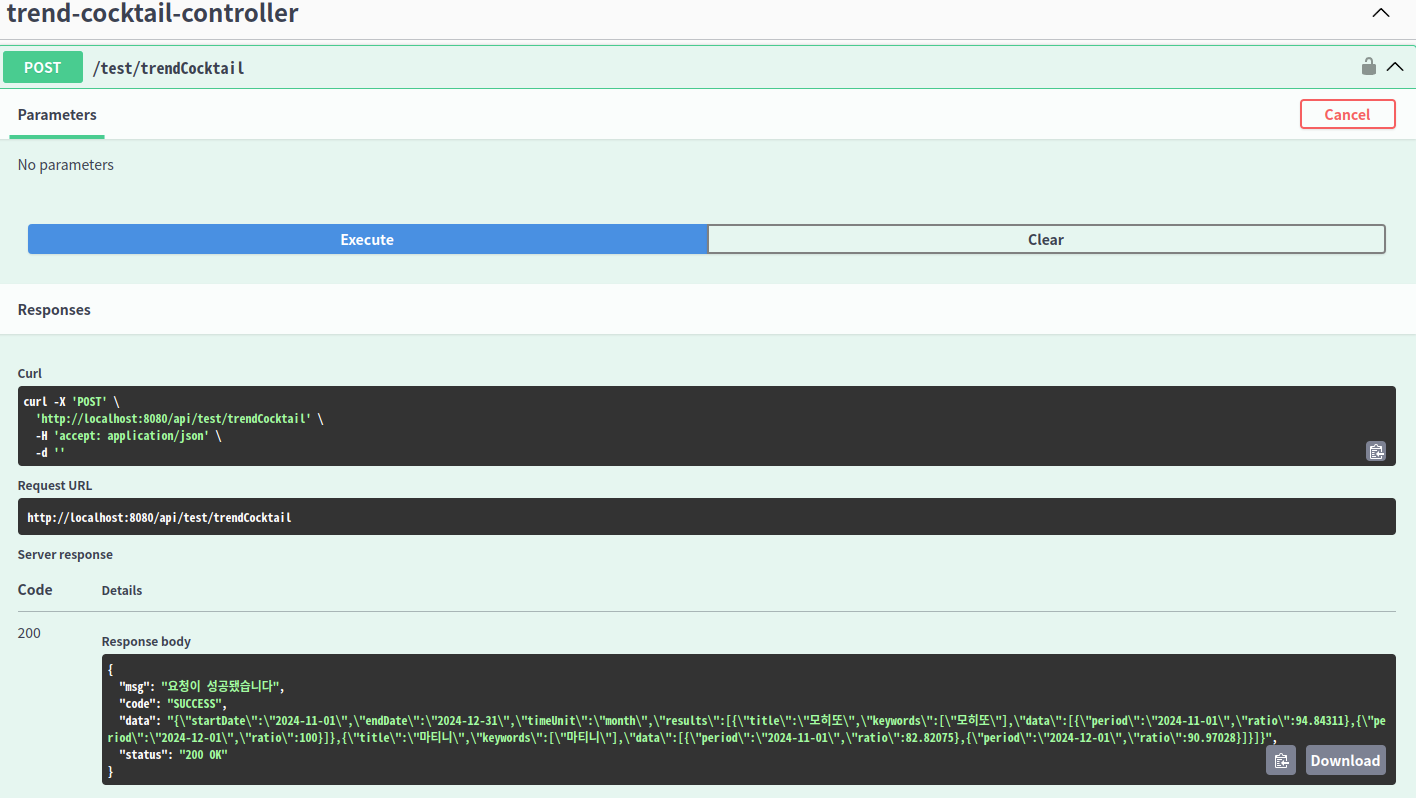Execute the trendCocktail request
This screenshot has height=798, width=1416.
(366, 239)
